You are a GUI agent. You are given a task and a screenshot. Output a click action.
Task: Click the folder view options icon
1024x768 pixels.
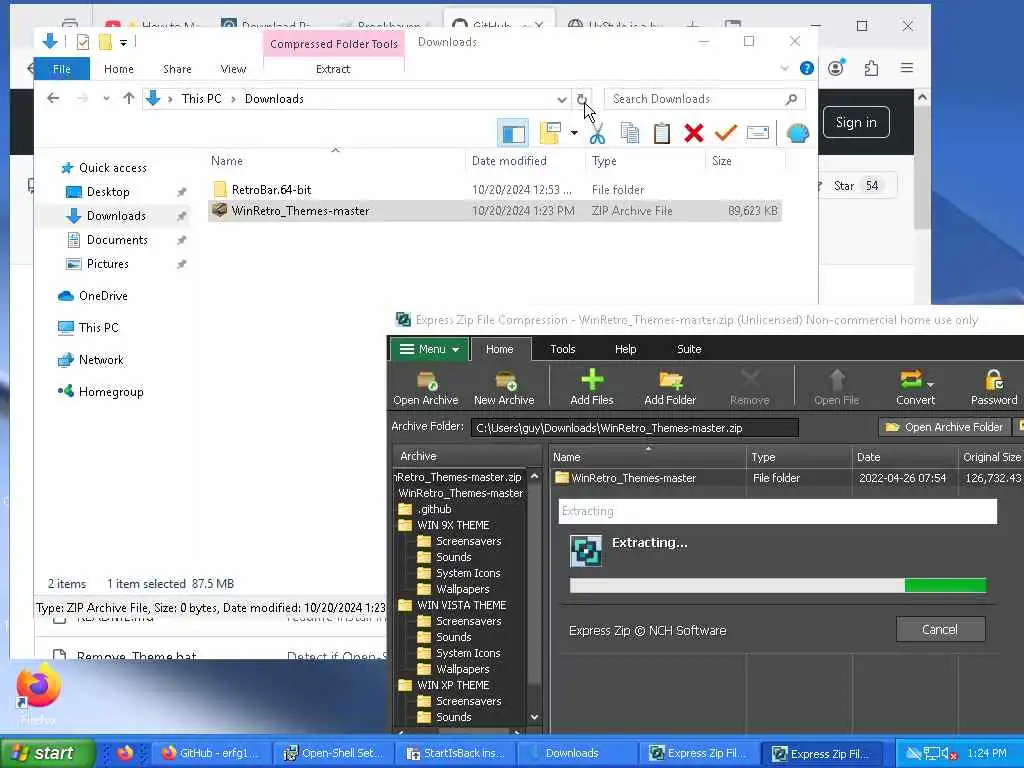551,133
